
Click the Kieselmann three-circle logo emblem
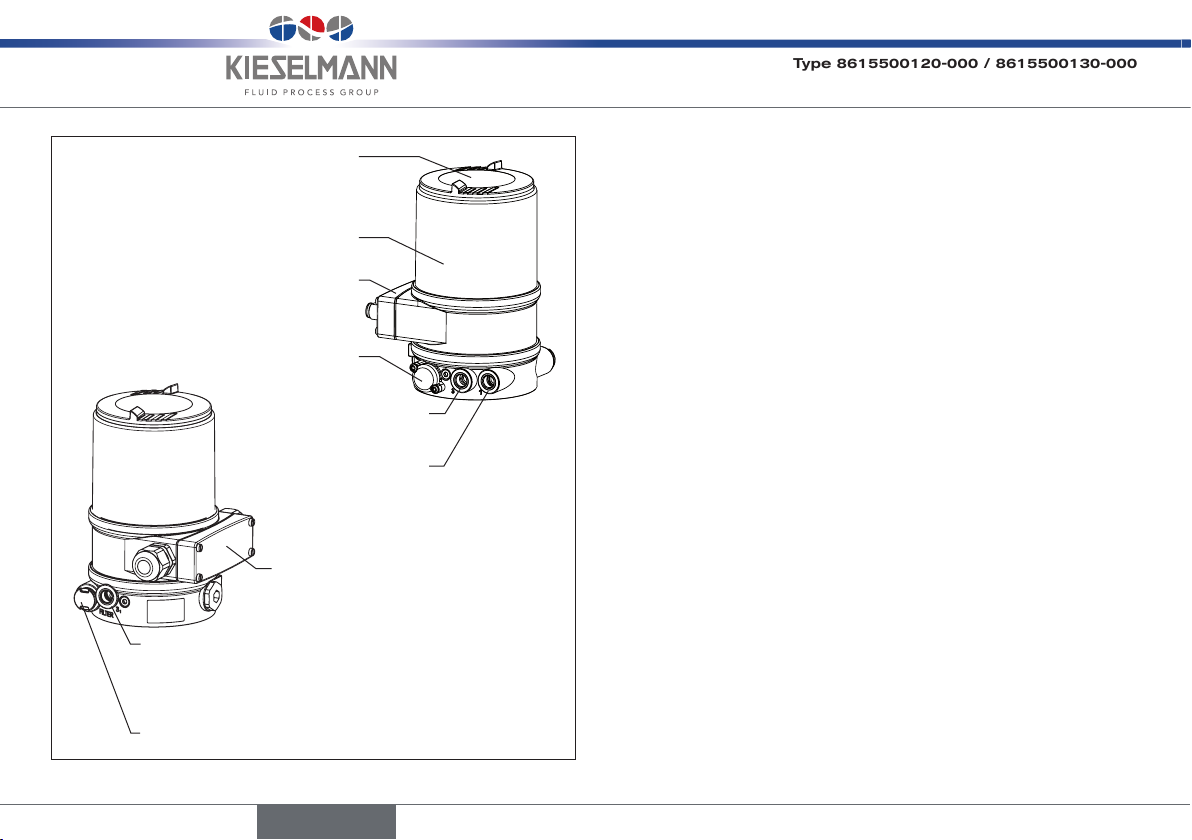pyautogui.click(x=311, y=28)
